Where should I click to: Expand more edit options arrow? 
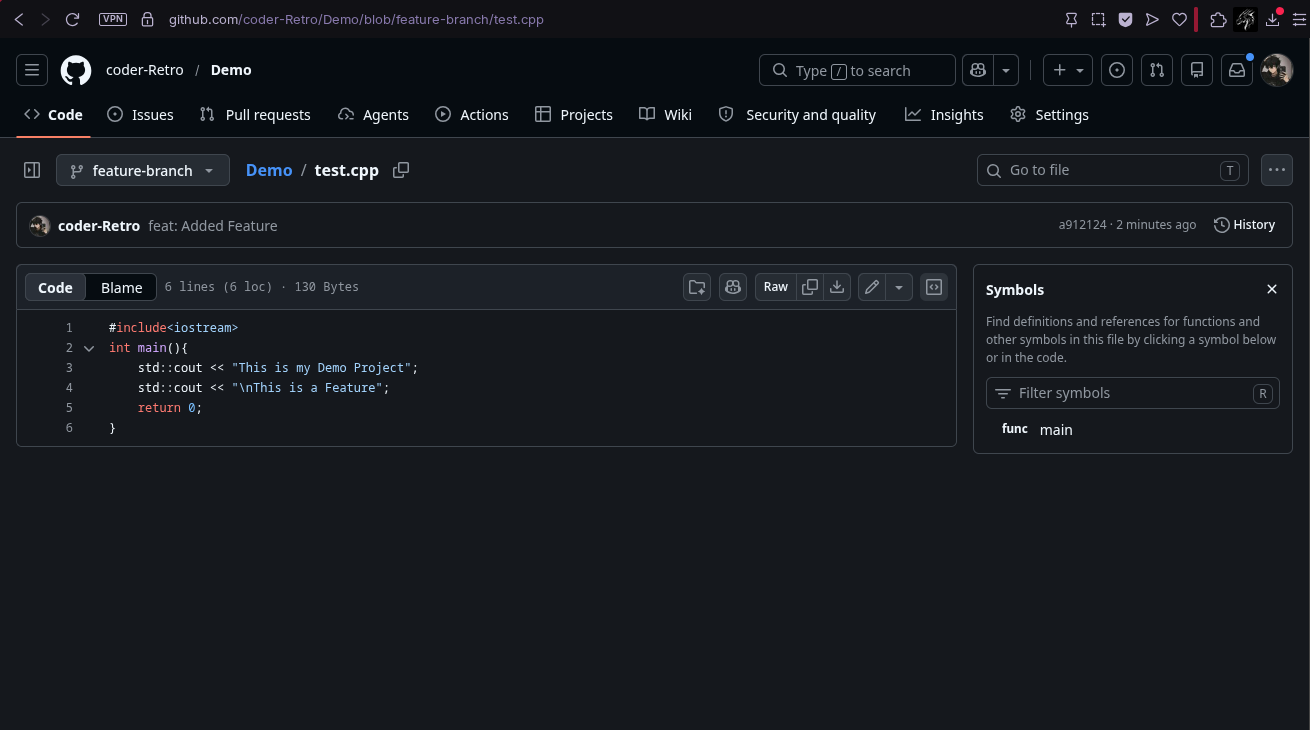click(x=899, y=287)
